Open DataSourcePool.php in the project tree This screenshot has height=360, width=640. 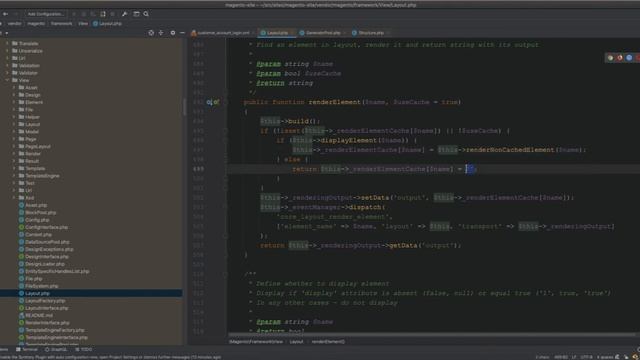point(44,242)
